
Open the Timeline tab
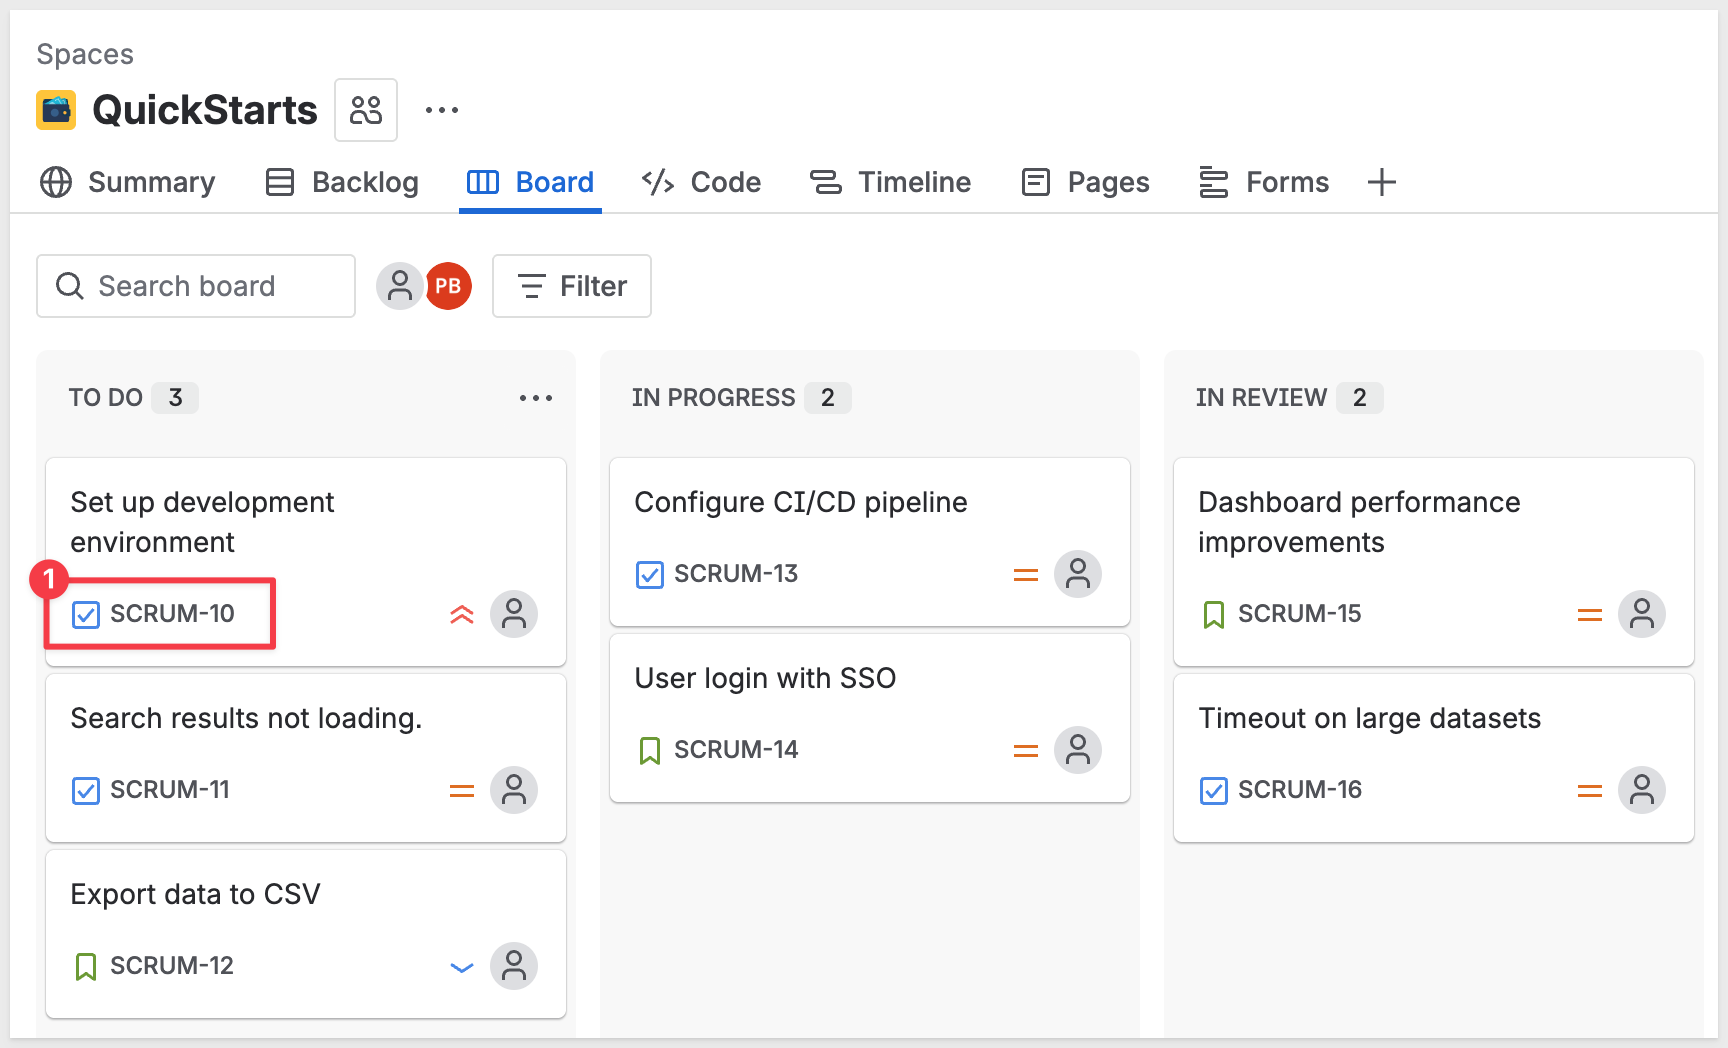pyautogui.click(x=890, y=182)
